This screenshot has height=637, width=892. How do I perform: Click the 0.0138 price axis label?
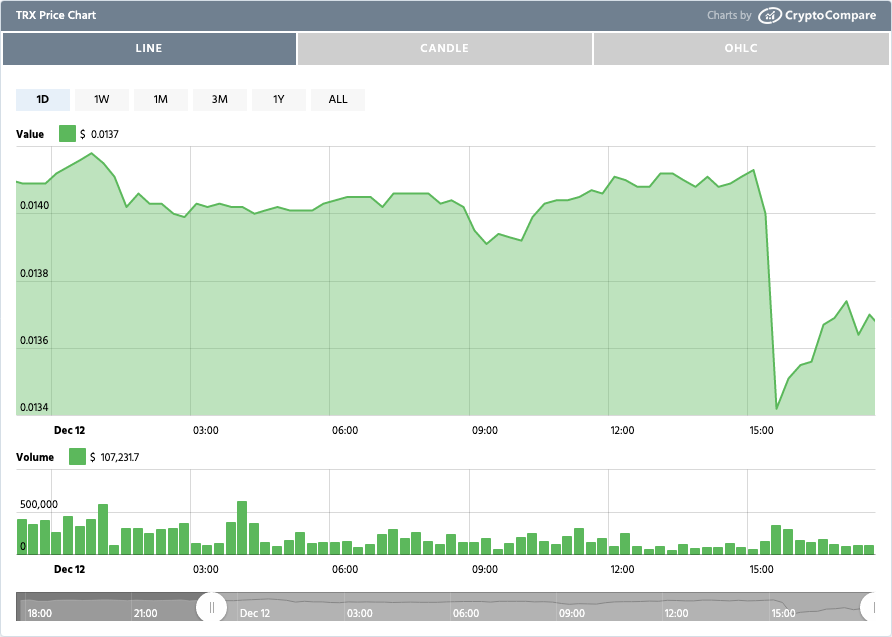tap(35, 274)
